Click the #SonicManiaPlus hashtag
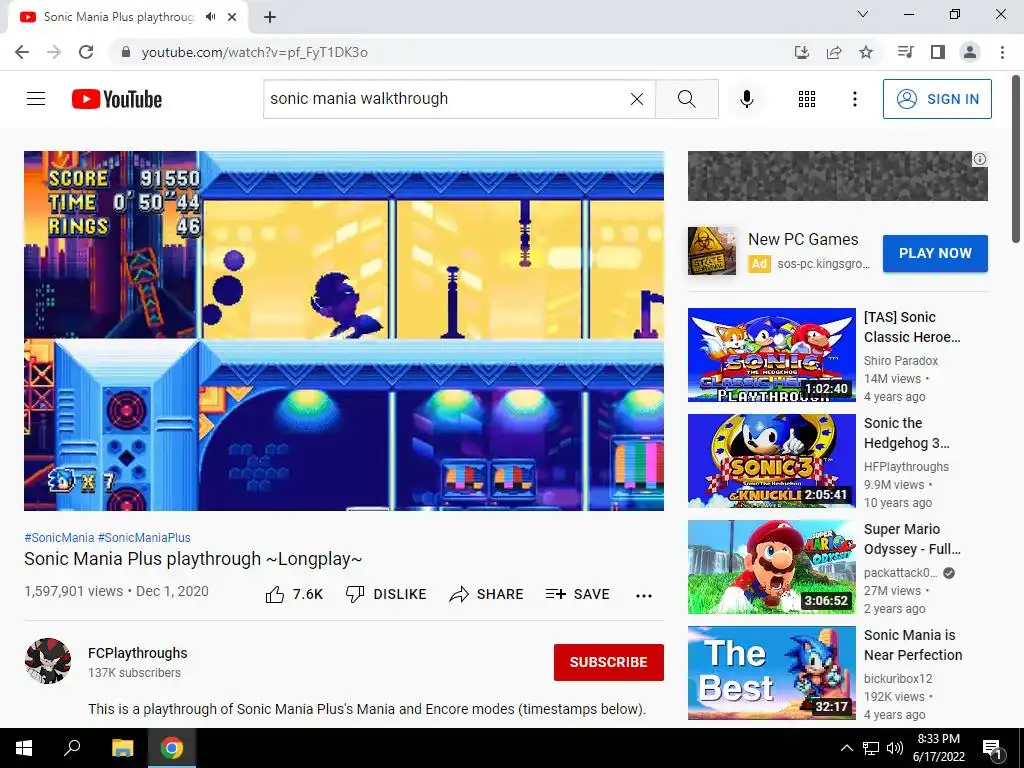 [x=144, y=537]
